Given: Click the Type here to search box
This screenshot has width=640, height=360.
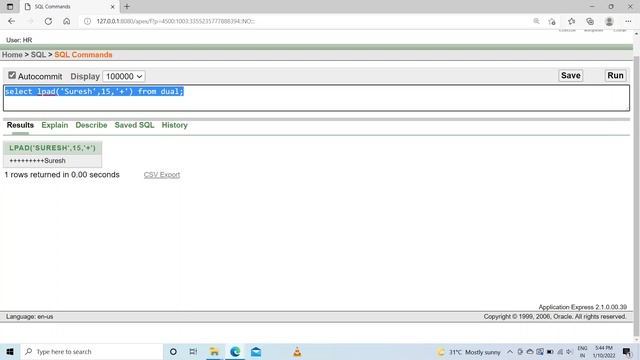Looking at the screenshot, I should (92, 351).
